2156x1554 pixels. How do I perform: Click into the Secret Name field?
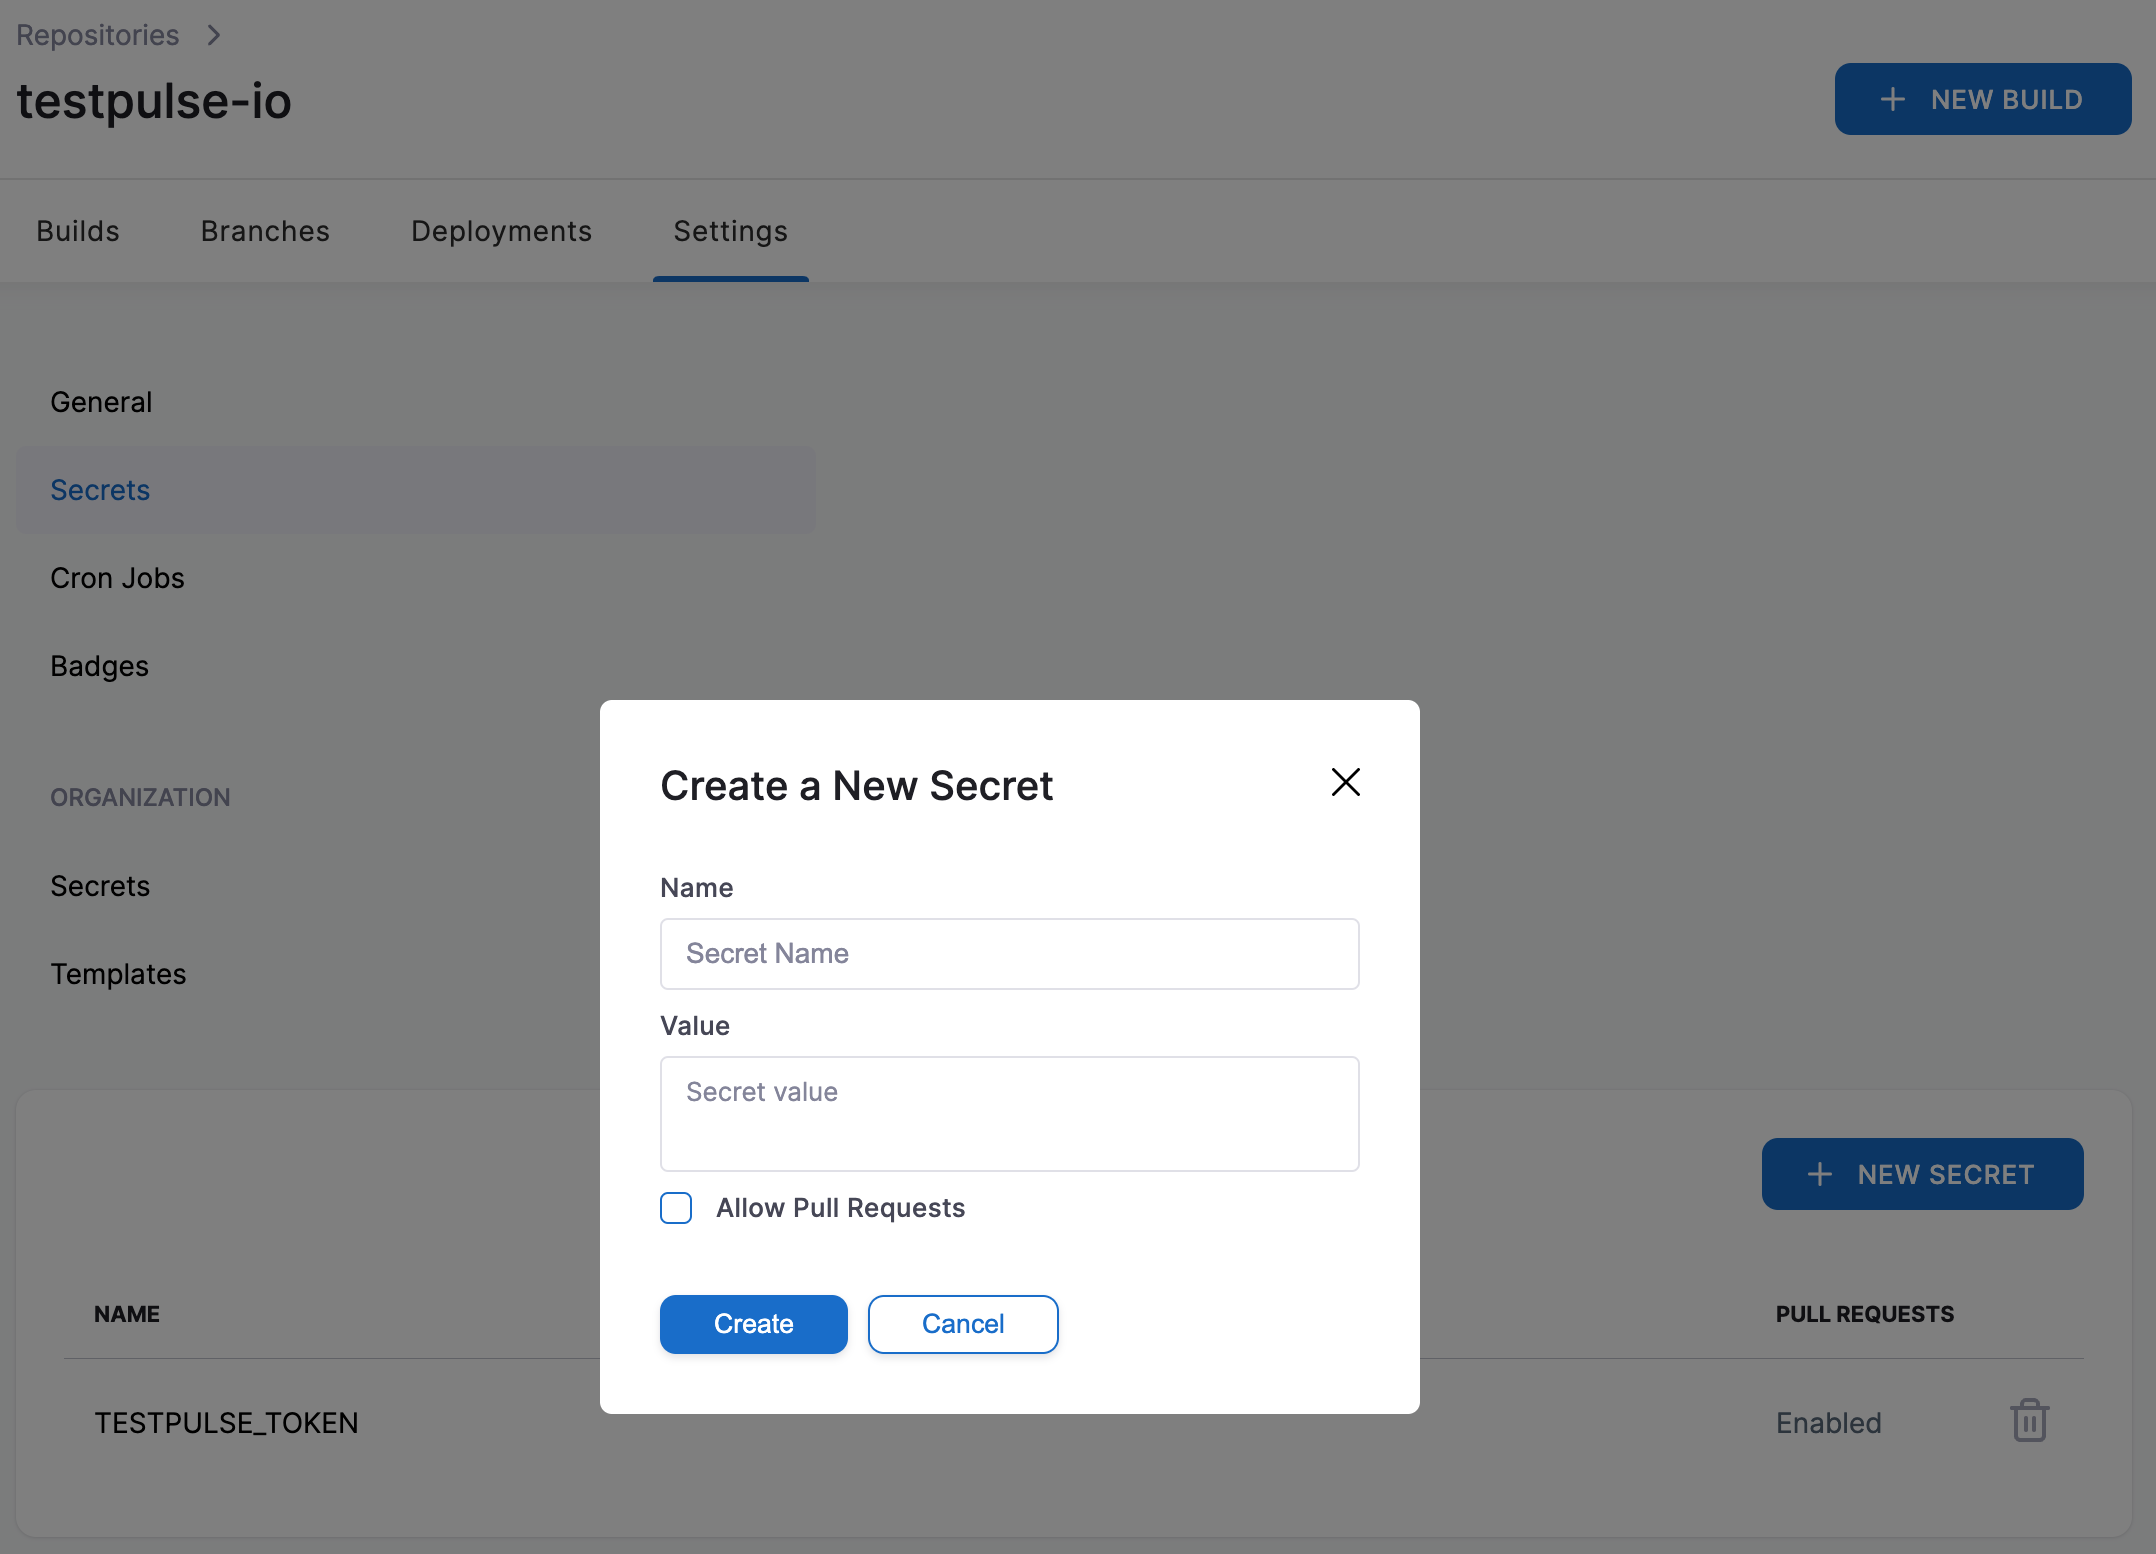tap(1009, 954)
